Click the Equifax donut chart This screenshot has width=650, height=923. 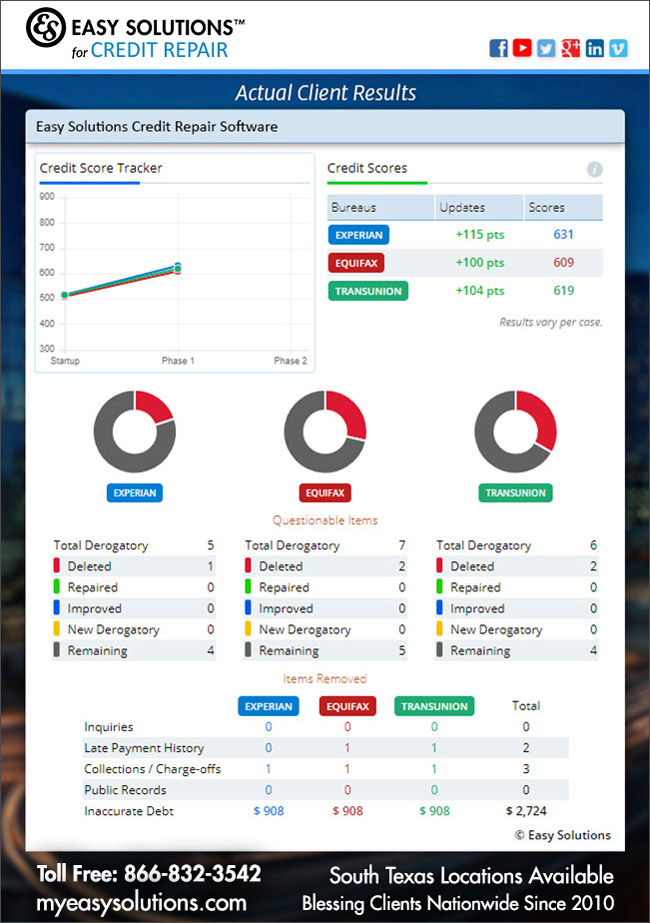pyautogui.click(x=325, y=431)
